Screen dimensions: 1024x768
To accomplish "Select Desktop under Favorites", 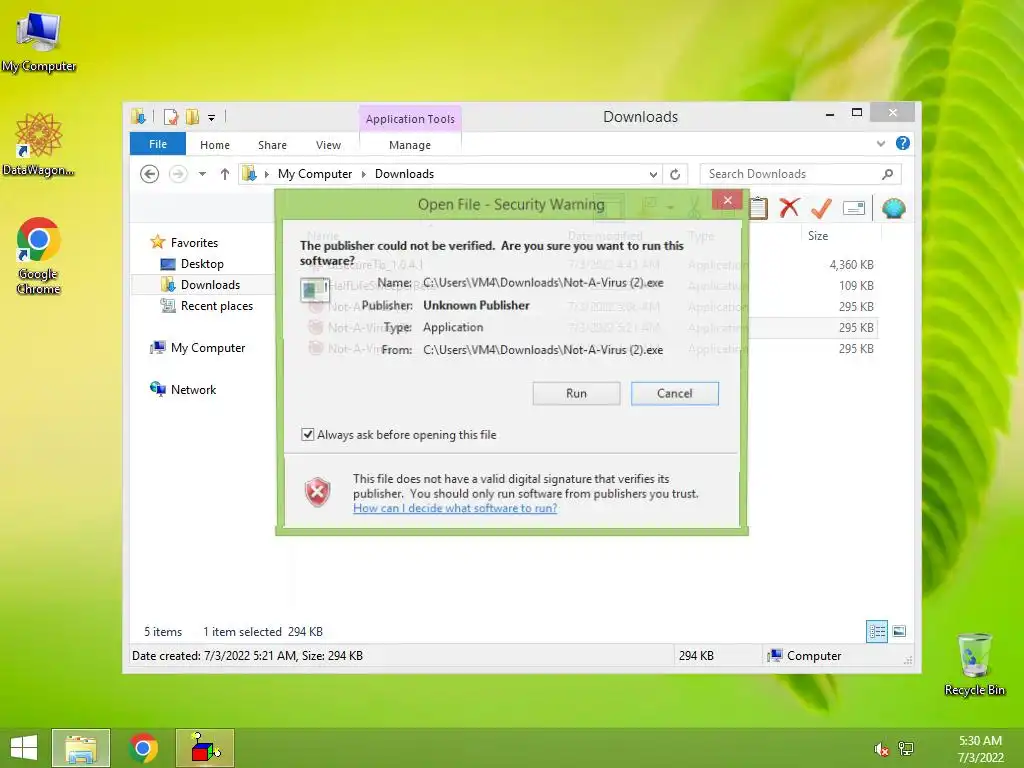I will (202, 264).
